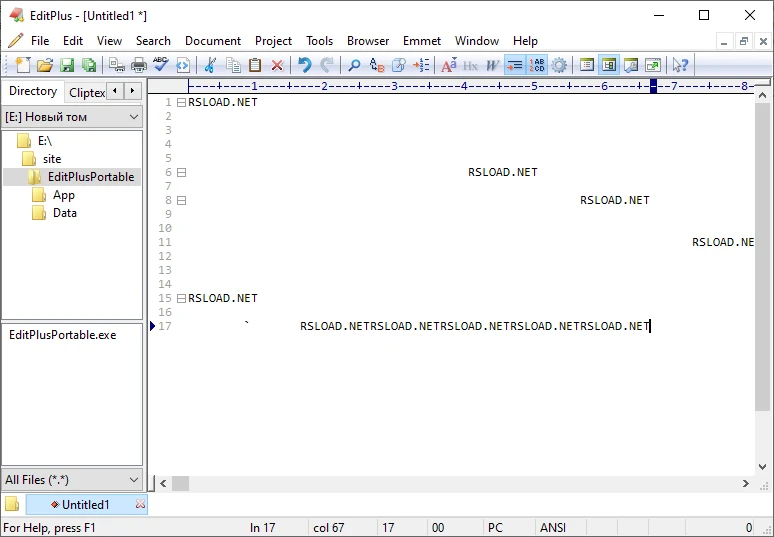Click the Cut scissors icon

[x=210, y=65]
